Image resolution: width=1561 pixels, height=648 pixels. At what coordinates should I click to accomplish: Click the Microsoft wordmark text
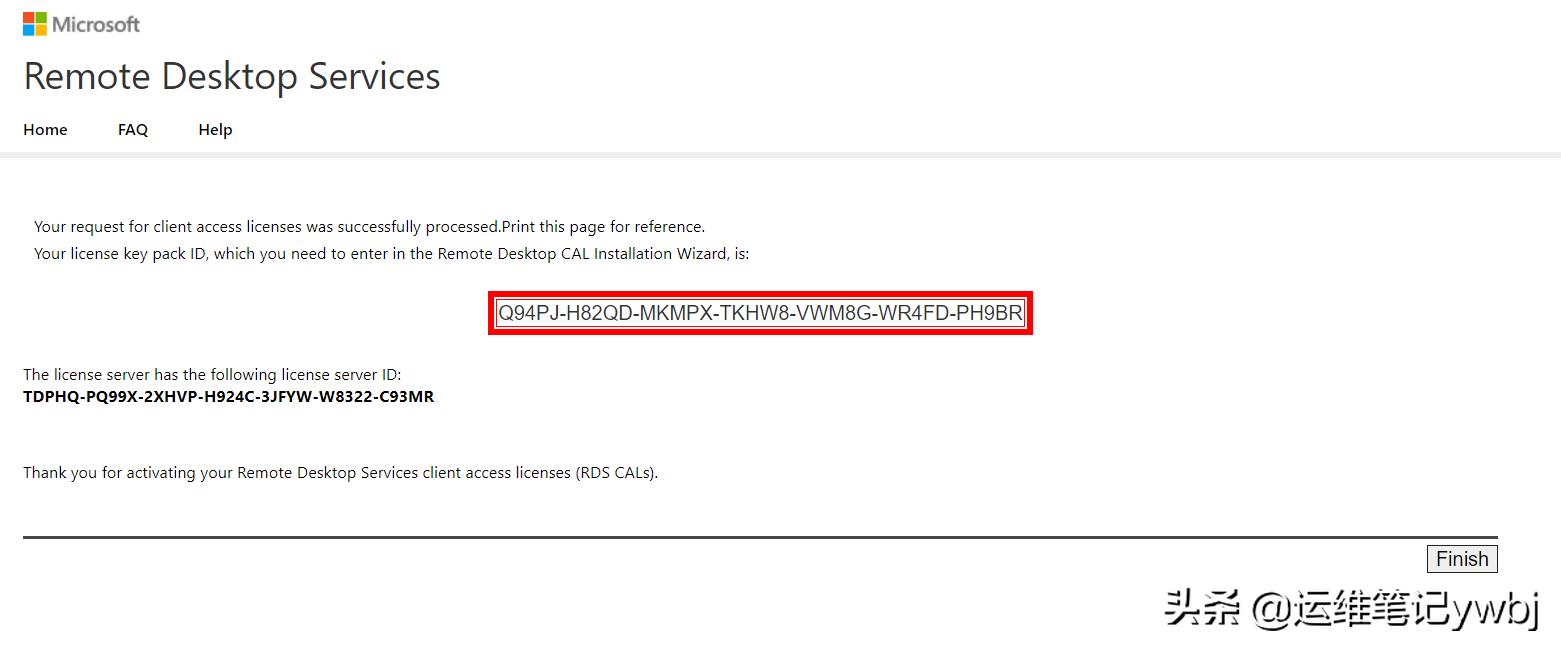96,24
